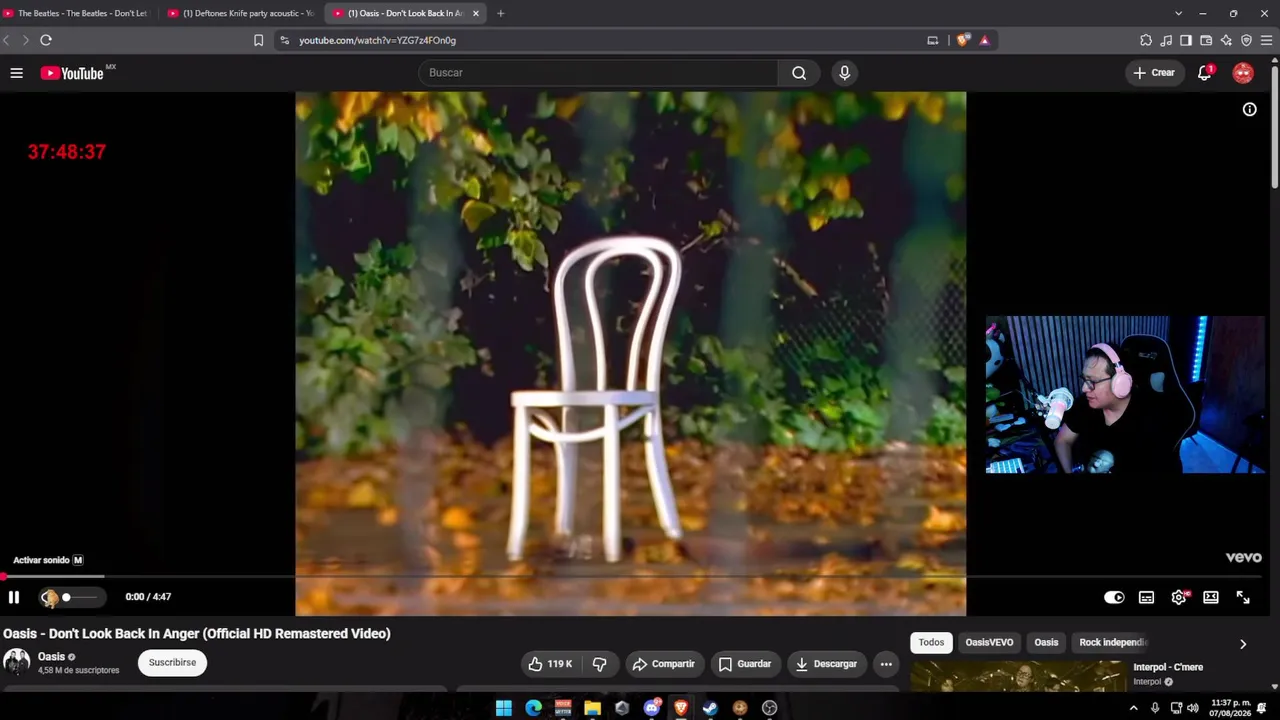Open the browser main menu
This screenshot has width=1280, height=720.
click(x=1266, y=40)
